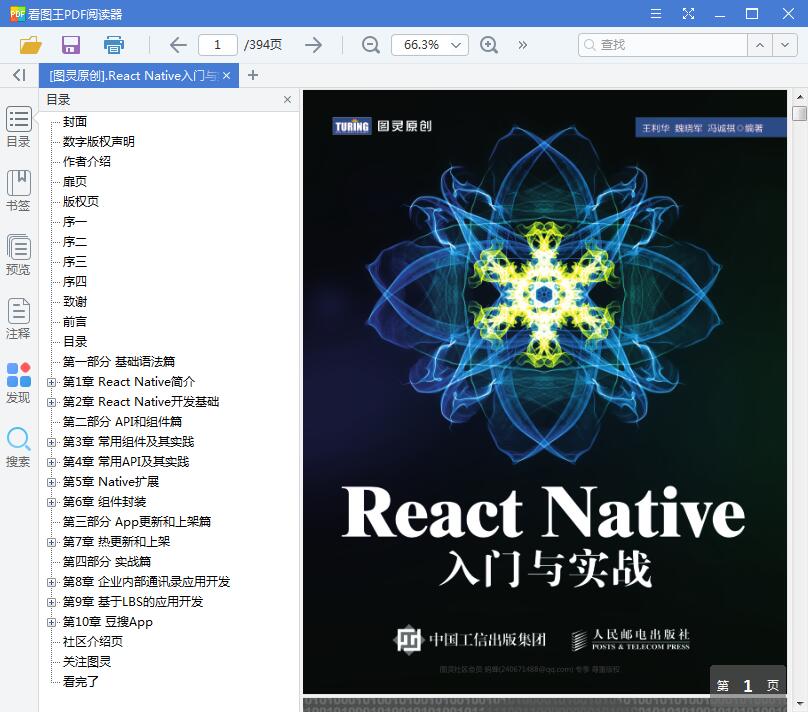Open the 预览 thumbnail preview panel
808x712 pixels.
(x=18, y=252)
